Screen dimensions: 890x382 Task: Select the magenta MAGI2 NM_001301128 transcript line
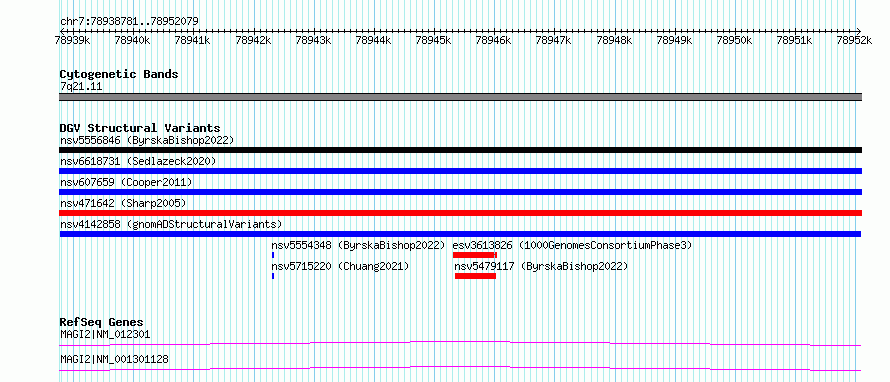[x=460, y=368]
